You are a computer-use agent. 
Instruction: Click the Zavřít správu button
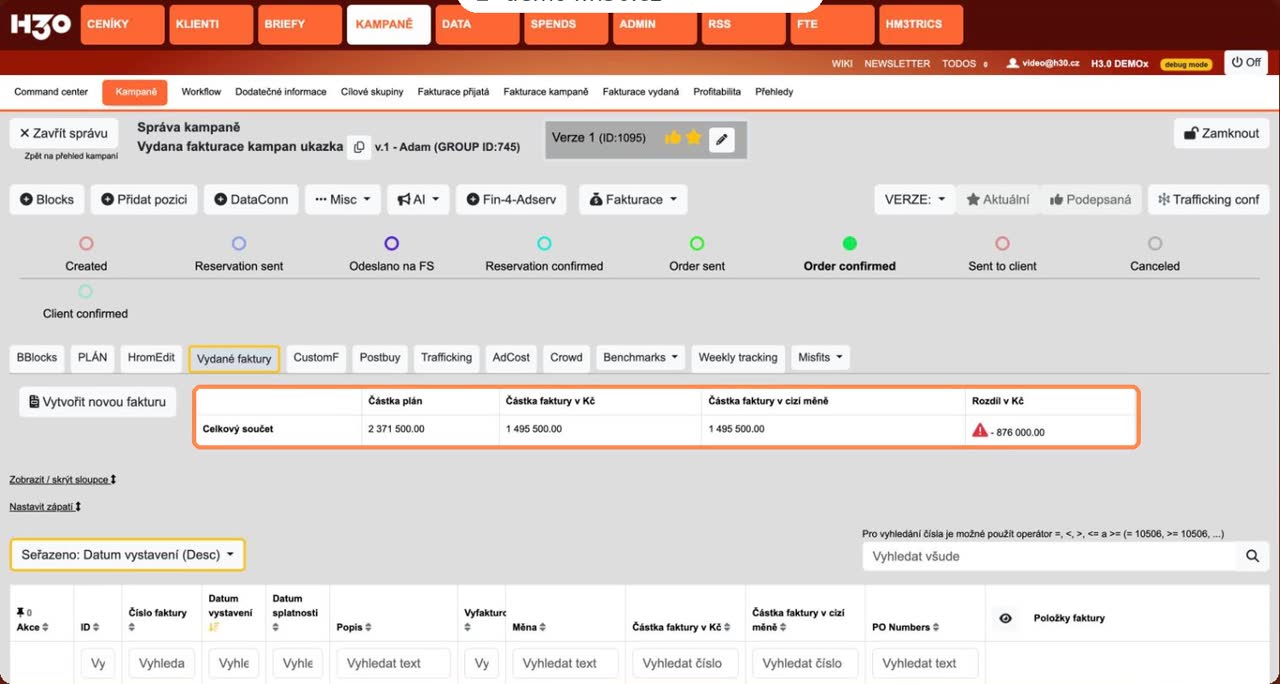tap(64, 133)
